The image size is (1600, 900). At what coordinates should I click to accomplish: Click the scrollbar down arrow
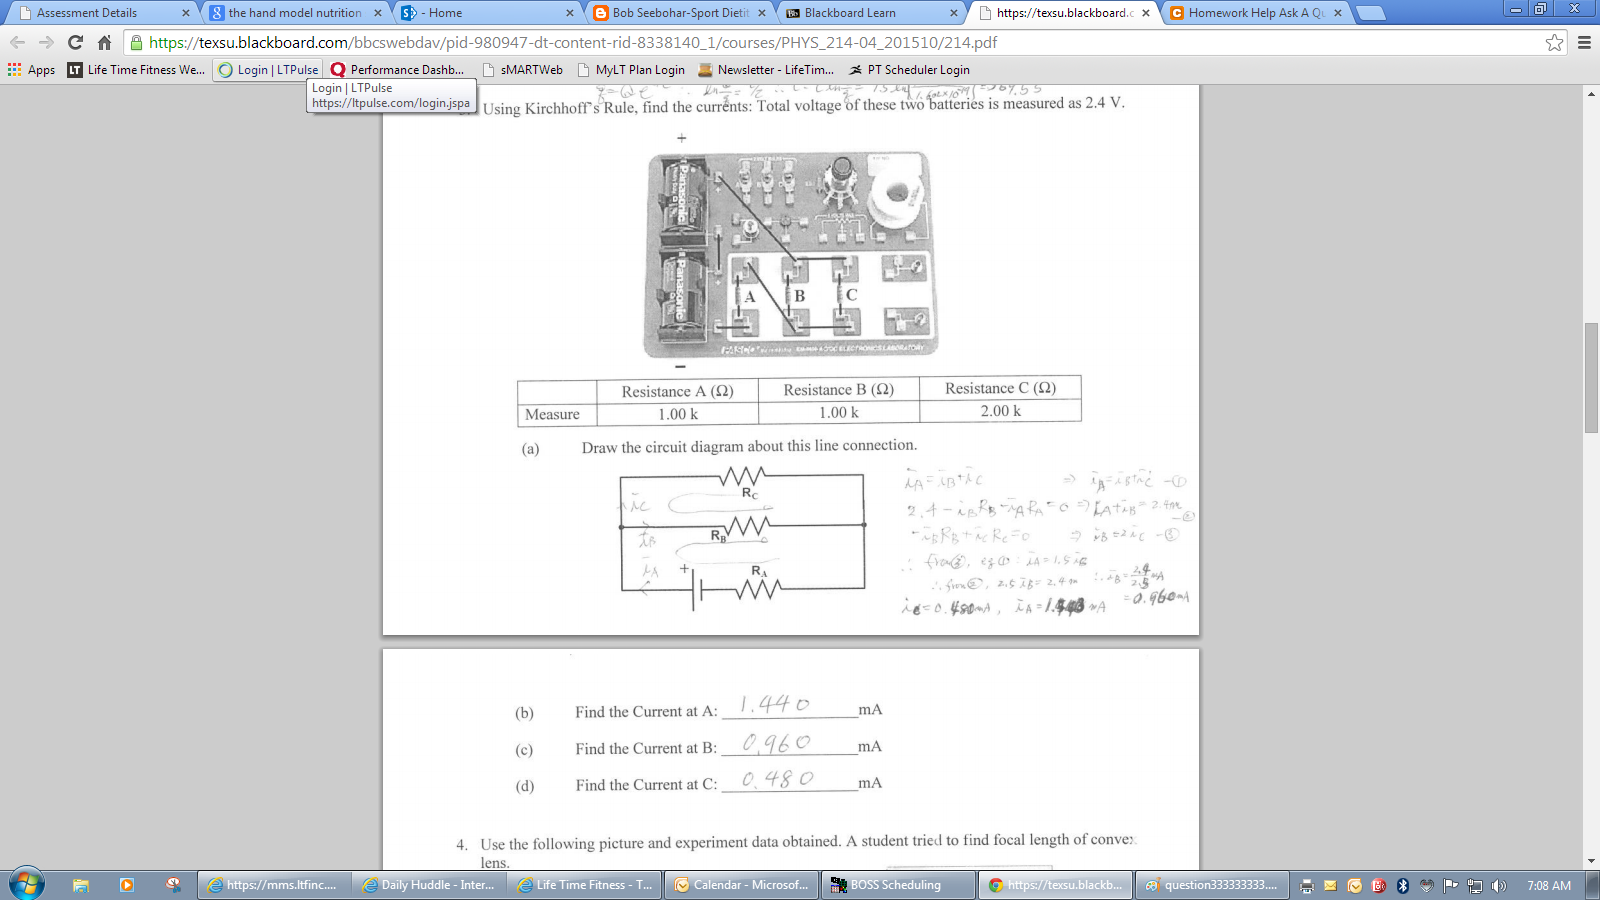1591,861
